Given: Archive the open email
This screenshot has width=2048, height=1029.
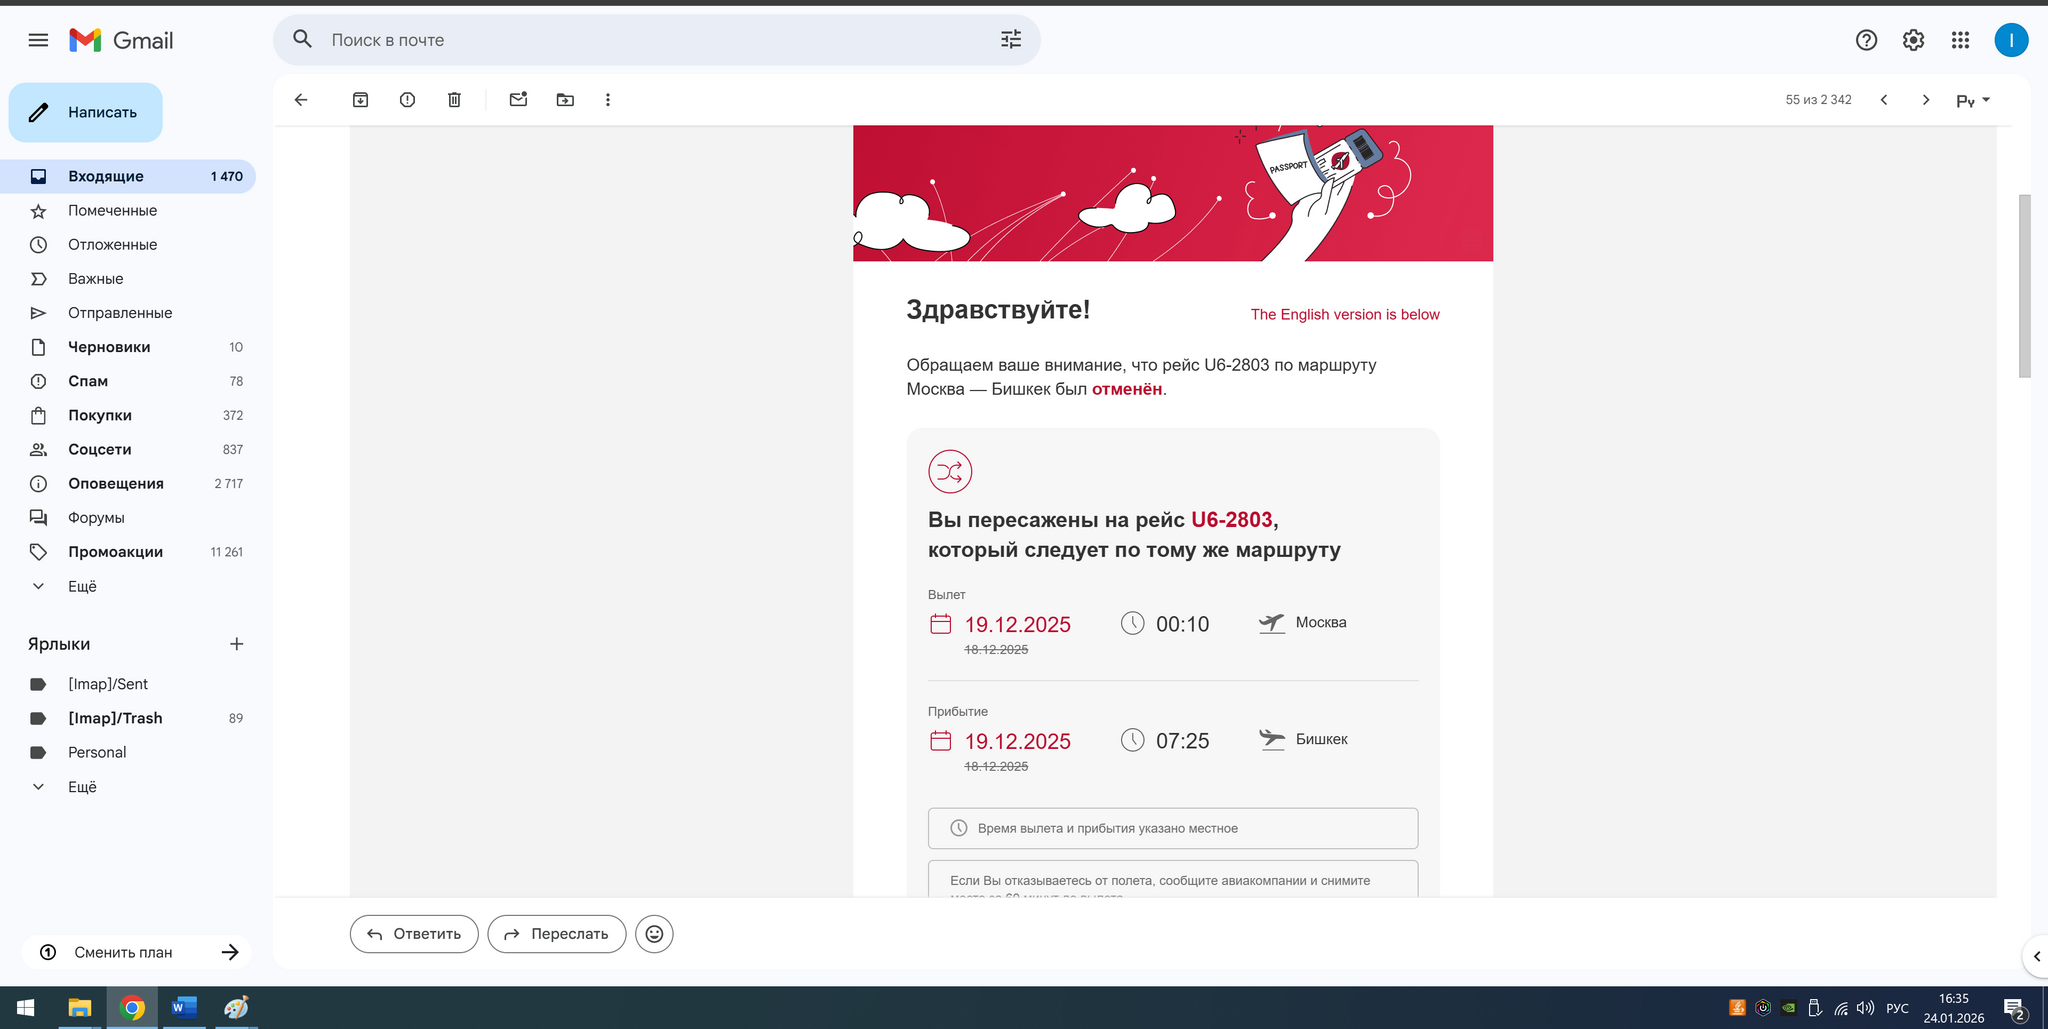Looking at the screenshot, I should click(360, 99).
